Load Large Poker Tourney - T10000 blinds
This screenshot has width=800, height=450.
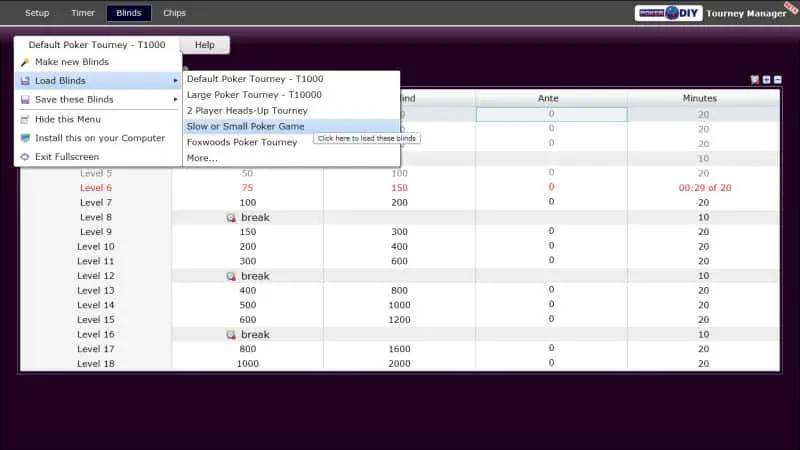coord(291,95)
